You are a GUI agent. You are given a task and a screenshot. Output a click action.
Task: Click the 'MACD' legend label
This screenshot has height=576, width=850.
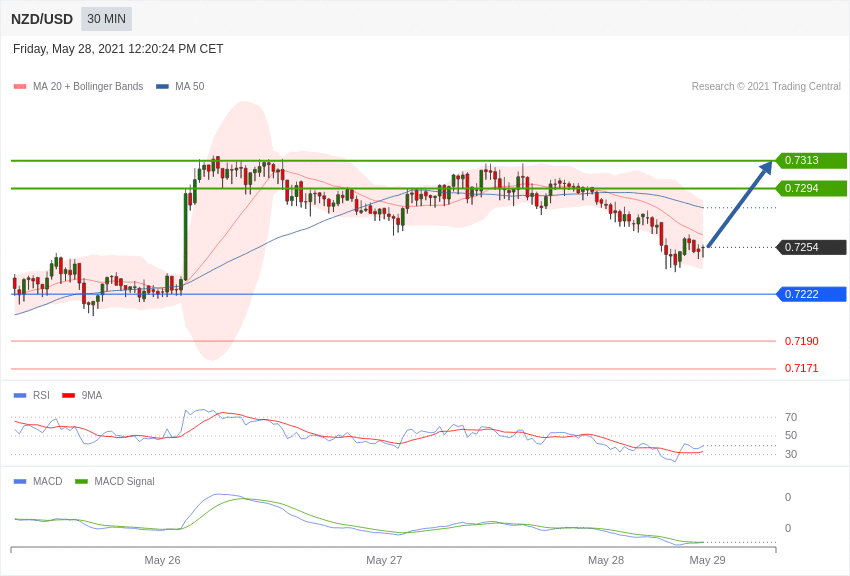click(x=48, y=481)
